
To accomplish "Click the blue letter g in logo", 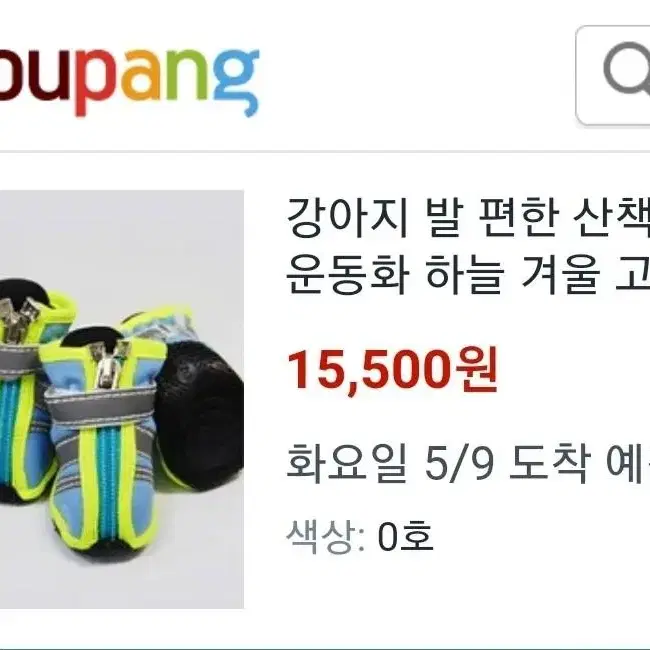I will [x=237, y=82].
